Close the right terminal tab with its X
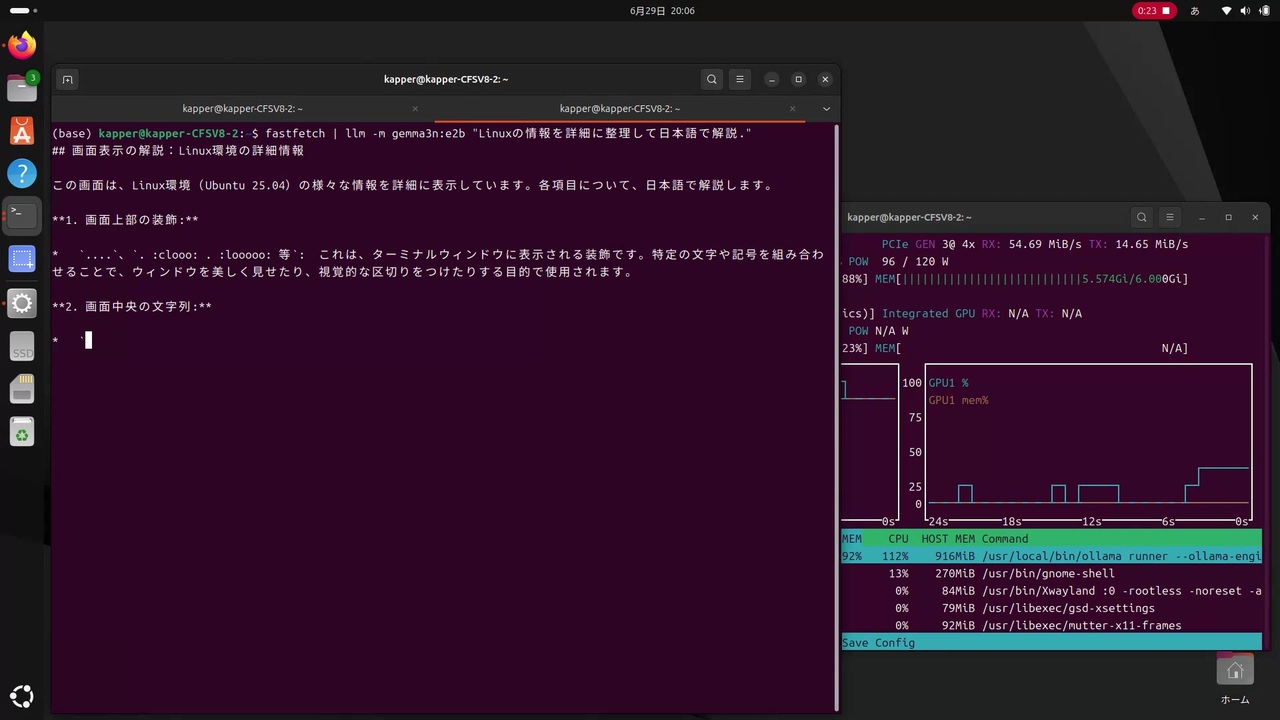 (x=792, y=108)
